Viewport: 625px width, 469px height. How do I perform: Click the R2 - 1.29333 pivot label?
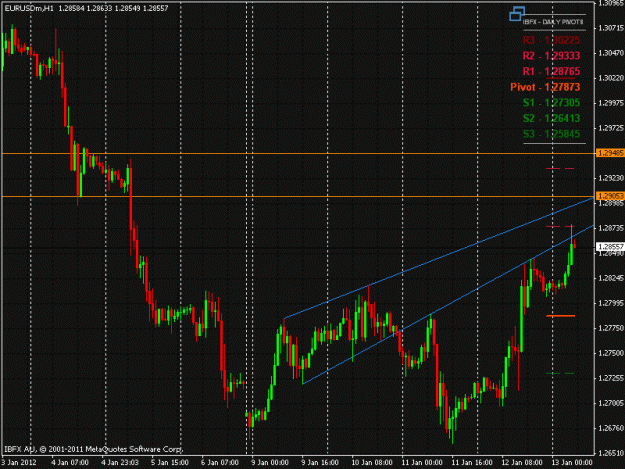(551, 56)
